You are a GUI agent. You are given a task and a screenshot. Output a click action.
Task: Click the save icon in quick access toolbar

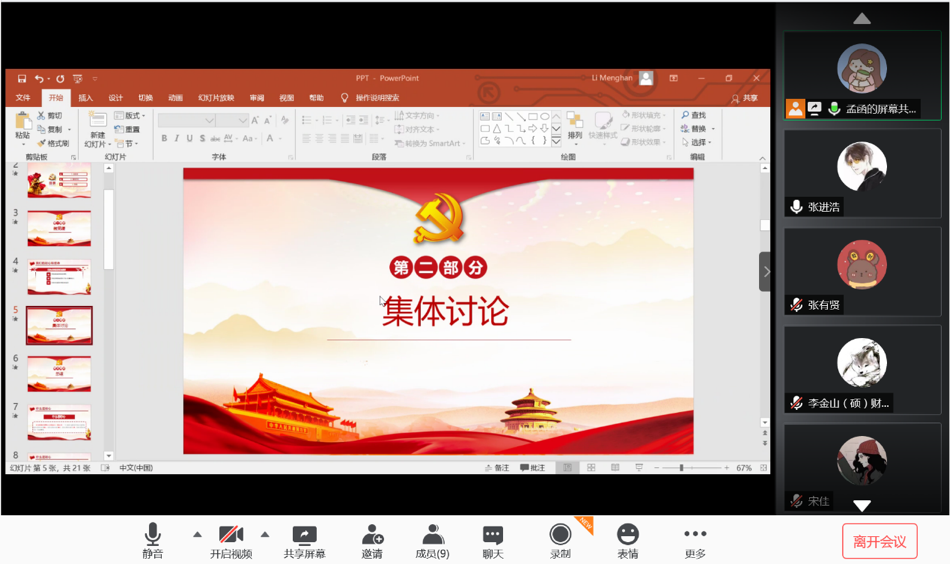point(21,78)
